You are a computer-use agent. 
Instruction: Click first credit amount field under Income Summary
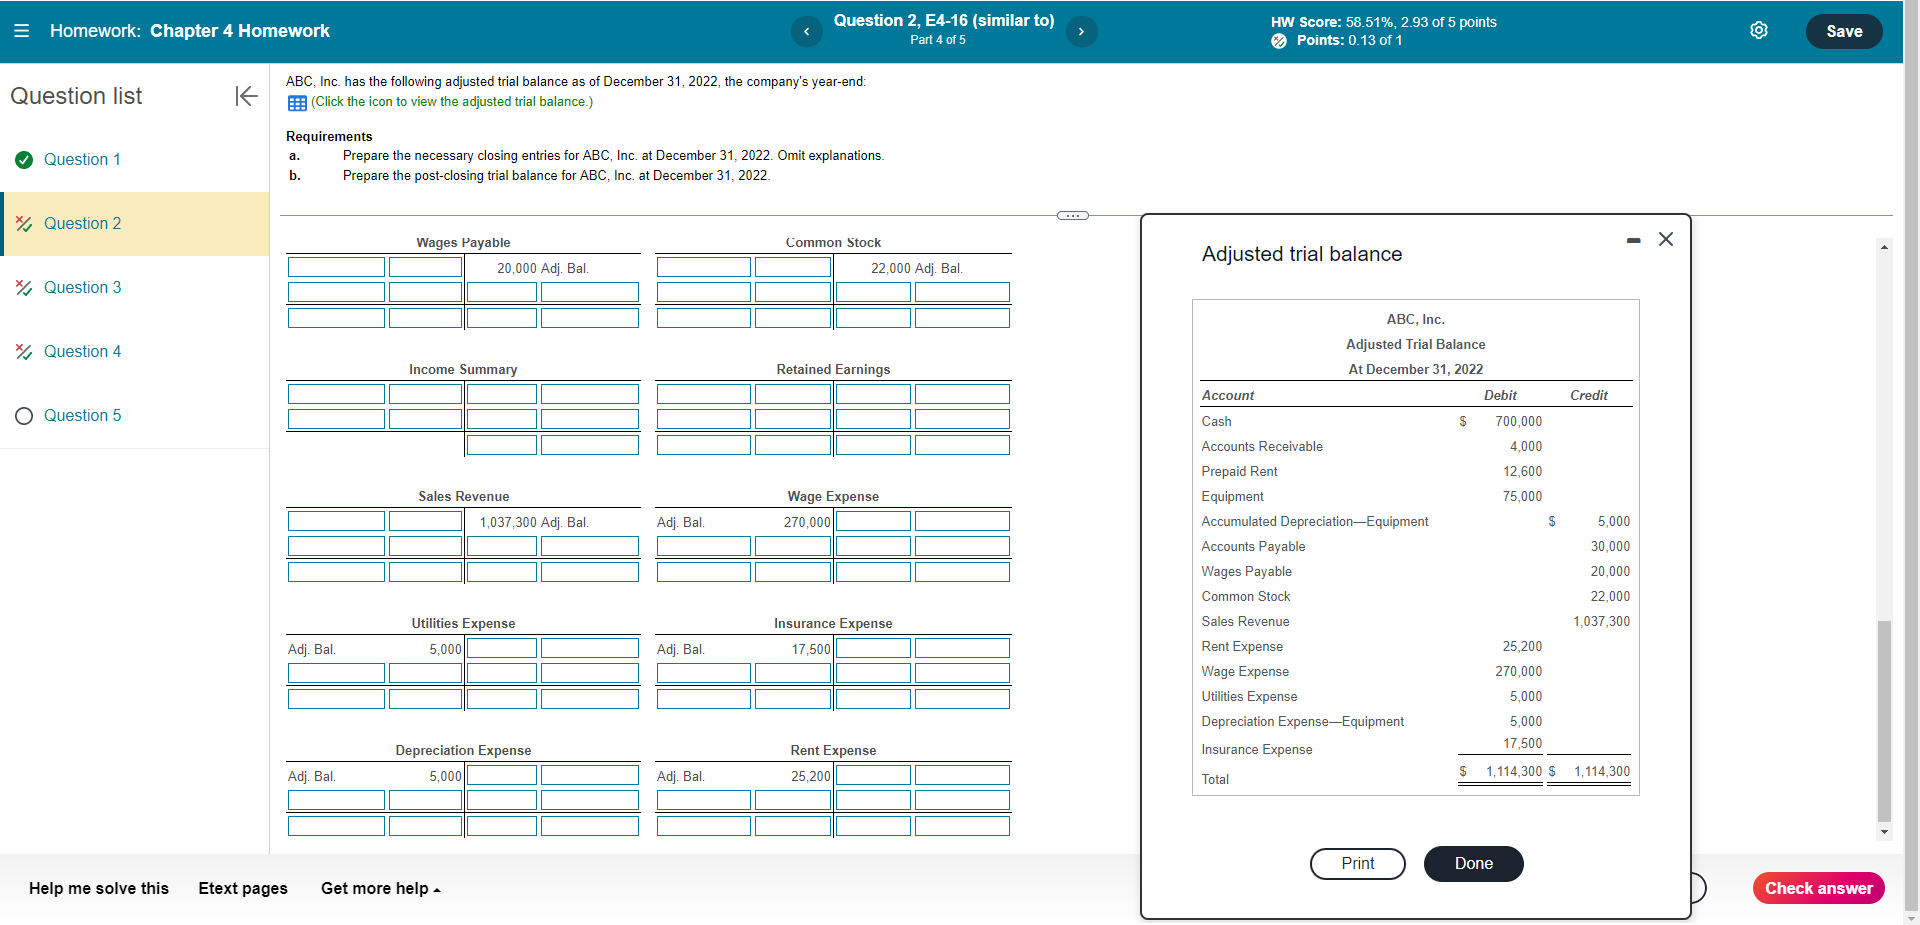pyautogui.click(x=502, y=394)
